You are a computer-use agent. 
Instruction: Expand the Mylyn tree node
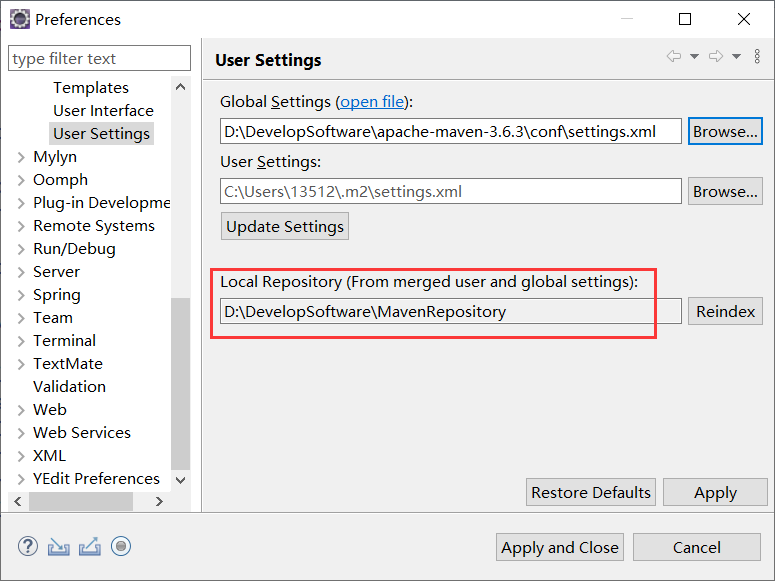(x=21, y=157)
